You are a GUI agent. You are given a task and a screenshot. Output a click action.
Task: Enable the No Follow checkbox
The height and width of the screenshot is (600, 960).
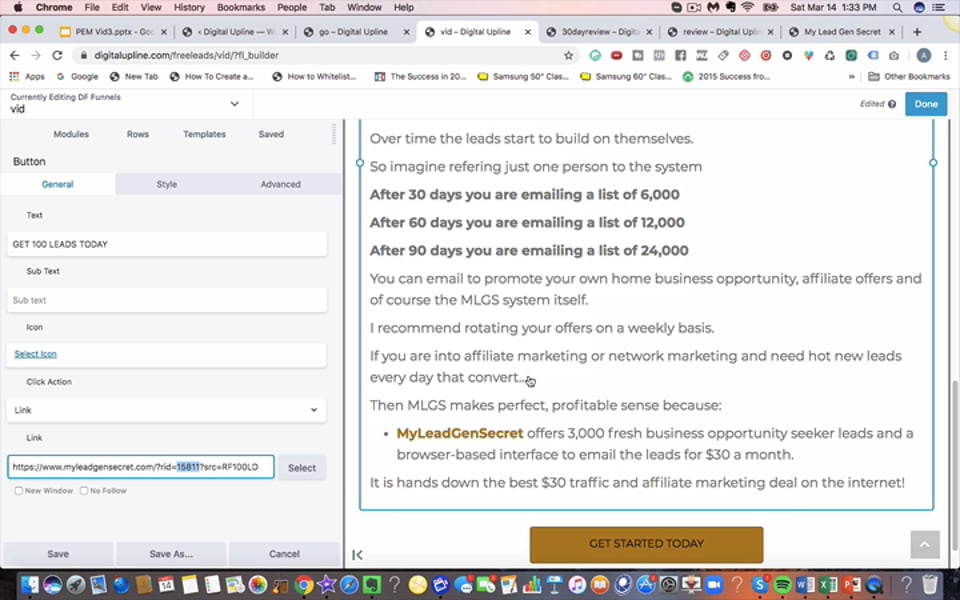(x=84, y=491)
